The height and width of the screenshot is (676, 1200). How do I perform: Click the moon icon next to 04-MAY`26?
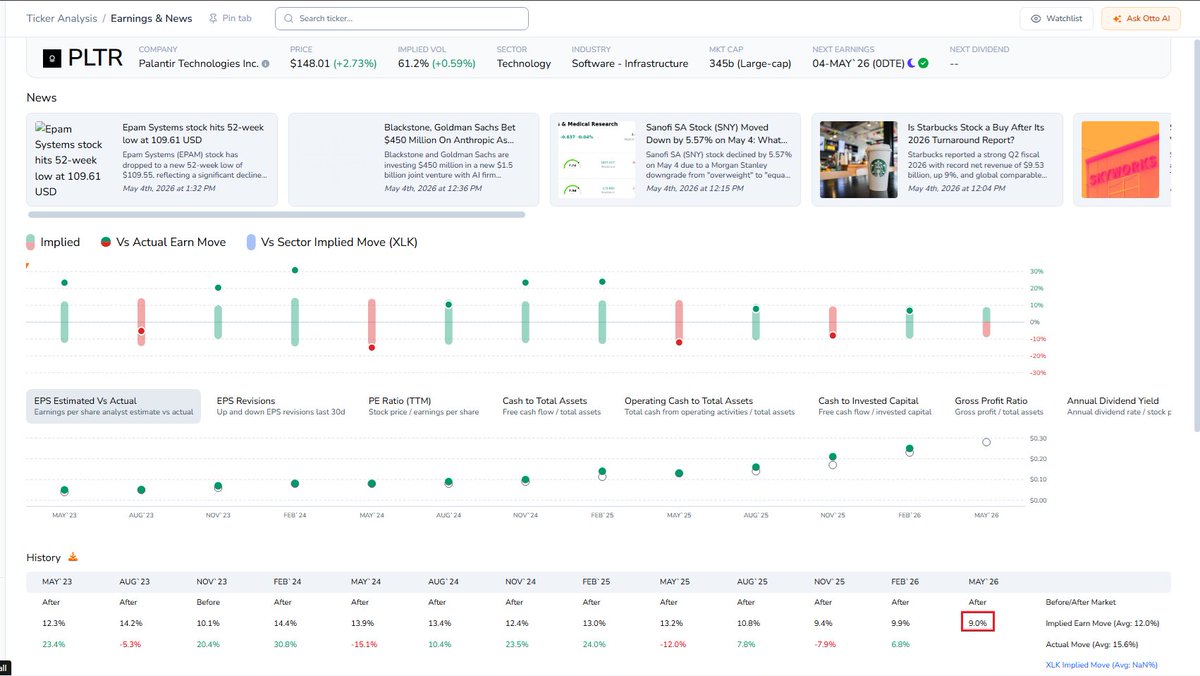pos(911,63)
